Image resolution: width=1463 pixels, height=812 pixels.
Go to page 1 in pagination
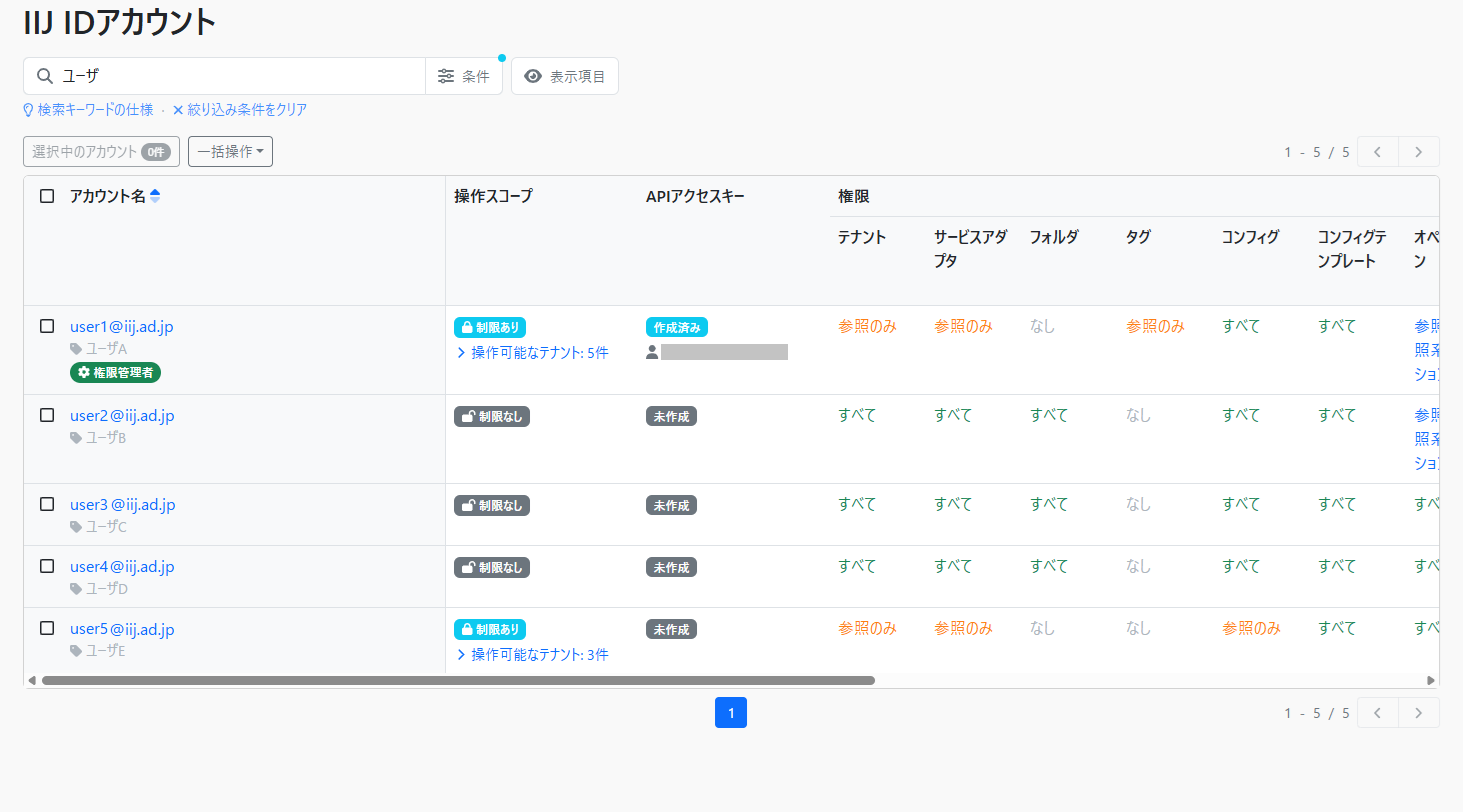click(731, 713)
